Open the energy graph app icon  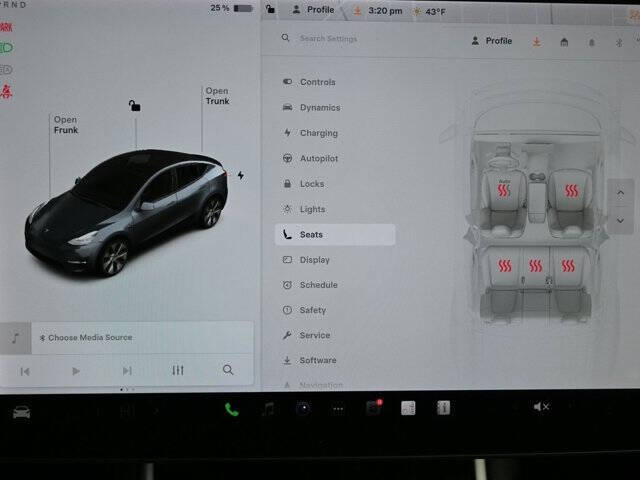tap(408, 408)
